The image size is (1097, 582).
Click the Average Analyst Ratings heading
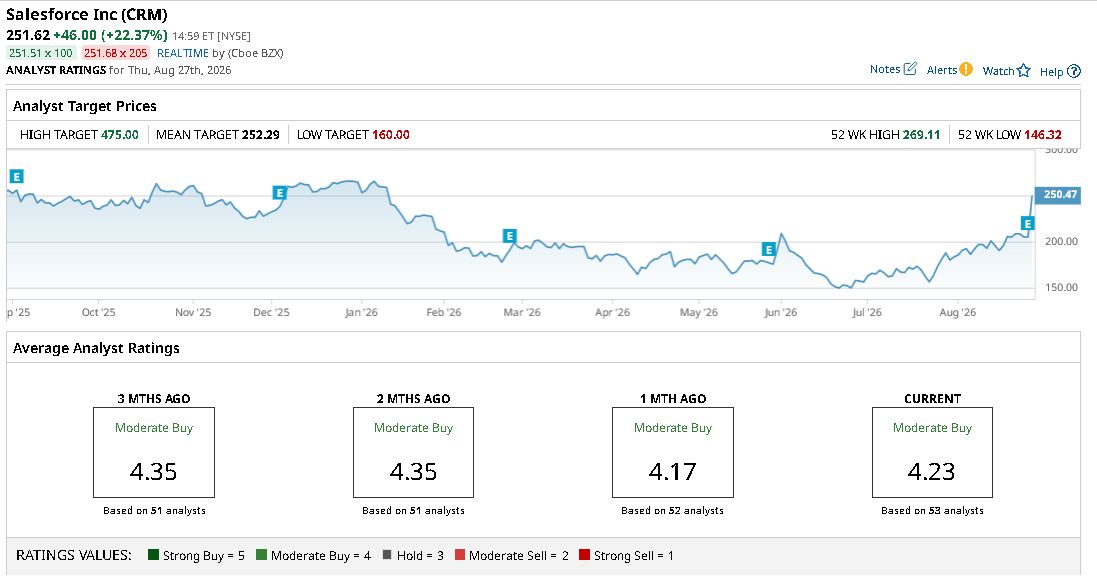pos(97,348)
